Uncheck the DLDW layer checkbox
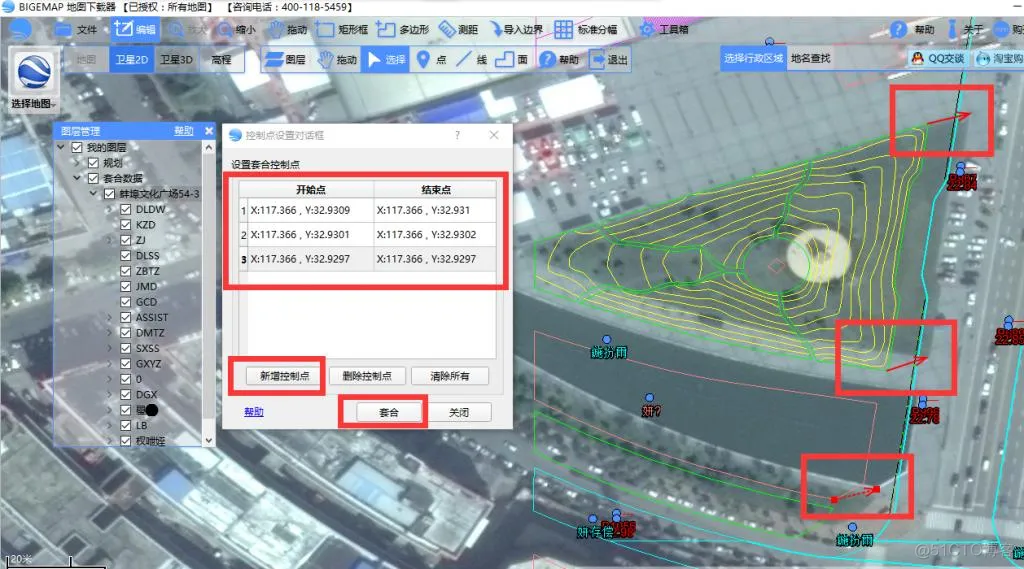1024x569 pixels. (125, 210)
